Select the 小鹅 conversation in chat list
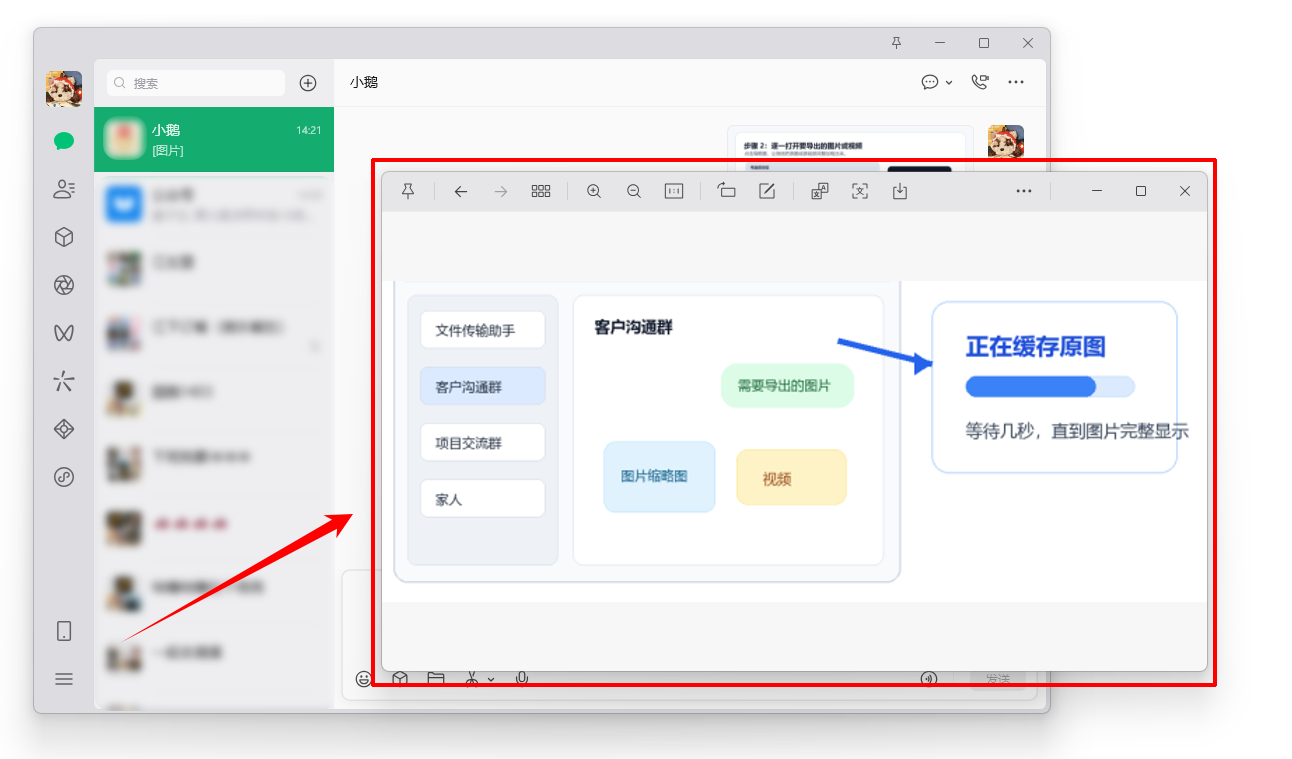Image resolution: width=1292 pixels, height=759 pixels. 214,140
